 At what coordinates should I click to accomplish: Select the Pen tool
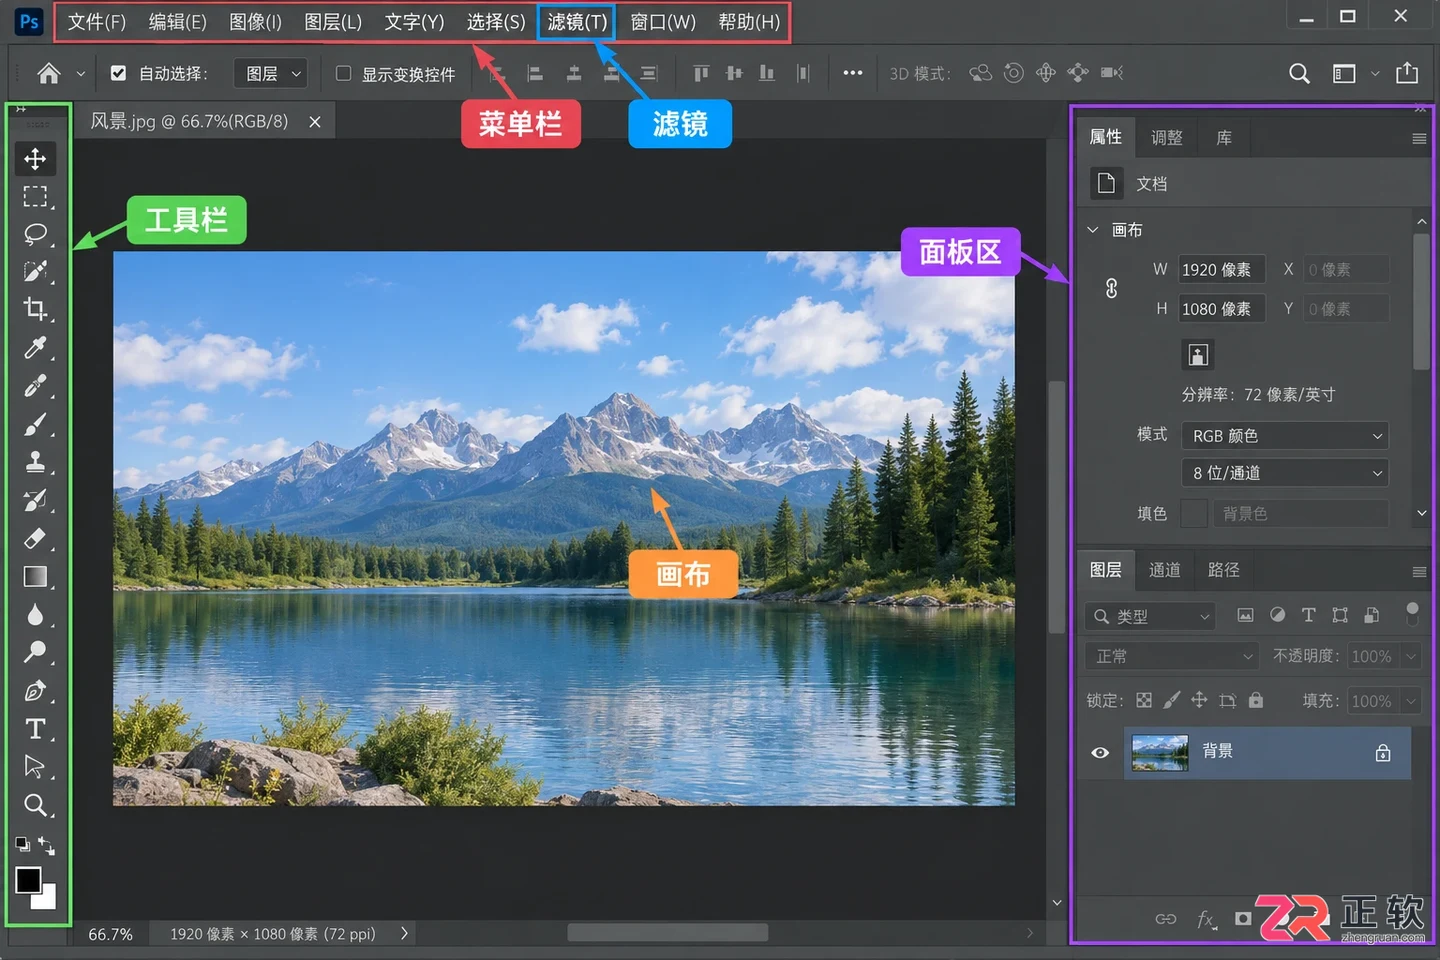[x=35, y=690]
